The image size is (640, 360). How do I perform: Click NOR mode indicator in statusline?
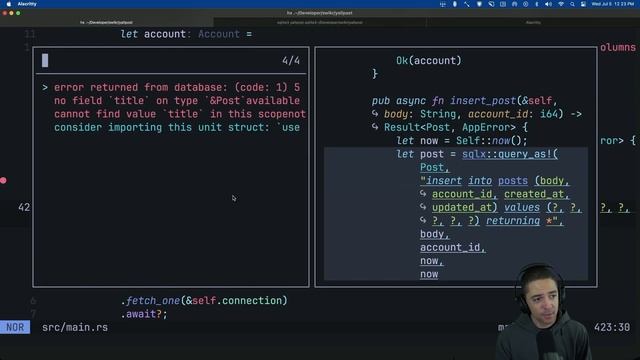[x=15, y=327]
